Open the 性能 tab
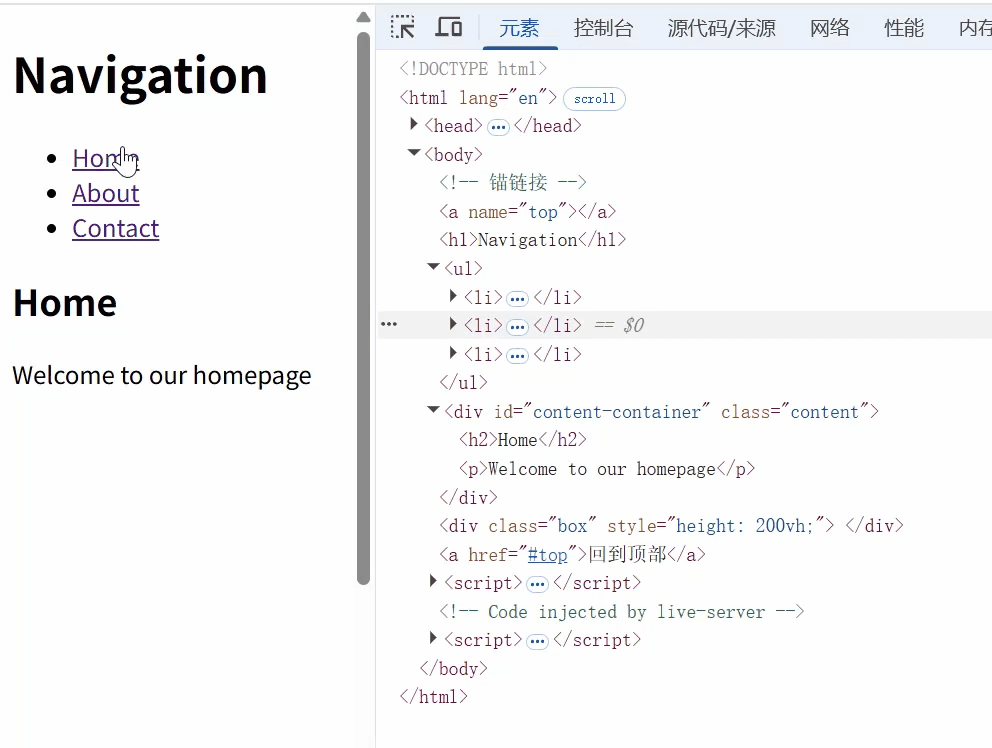This screenshot has width=992, height=748. [x=904, y=28]
